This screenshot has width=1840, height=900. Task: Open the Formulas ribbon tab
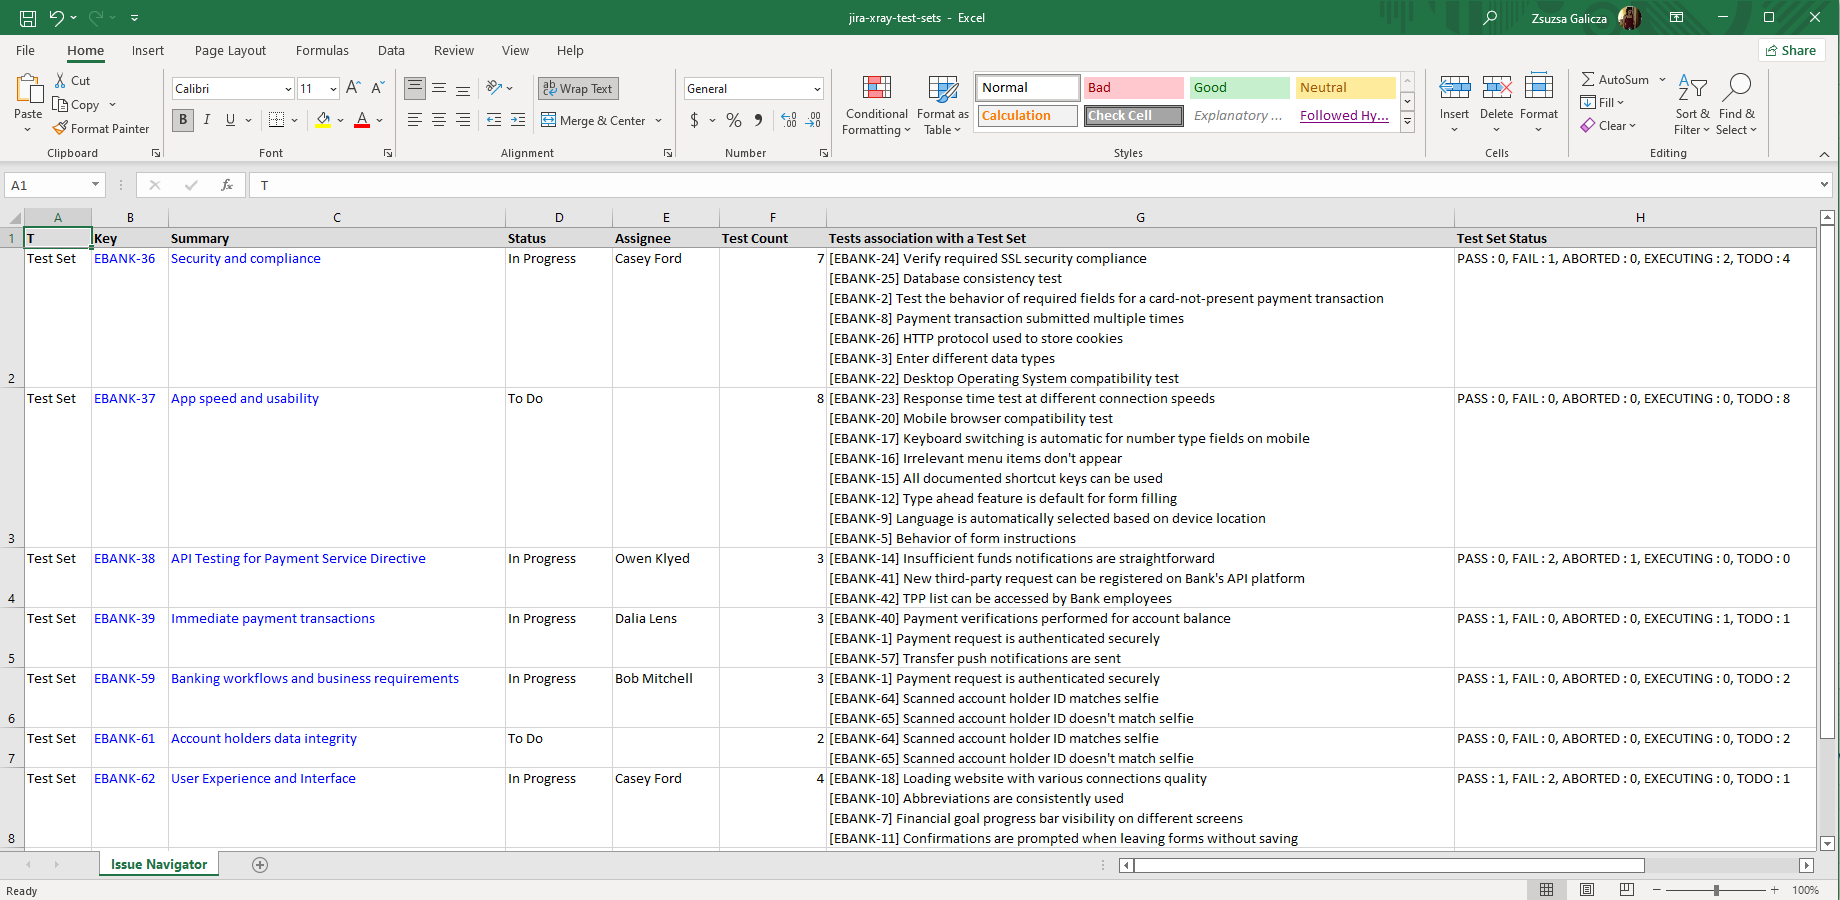pos(322,51)
